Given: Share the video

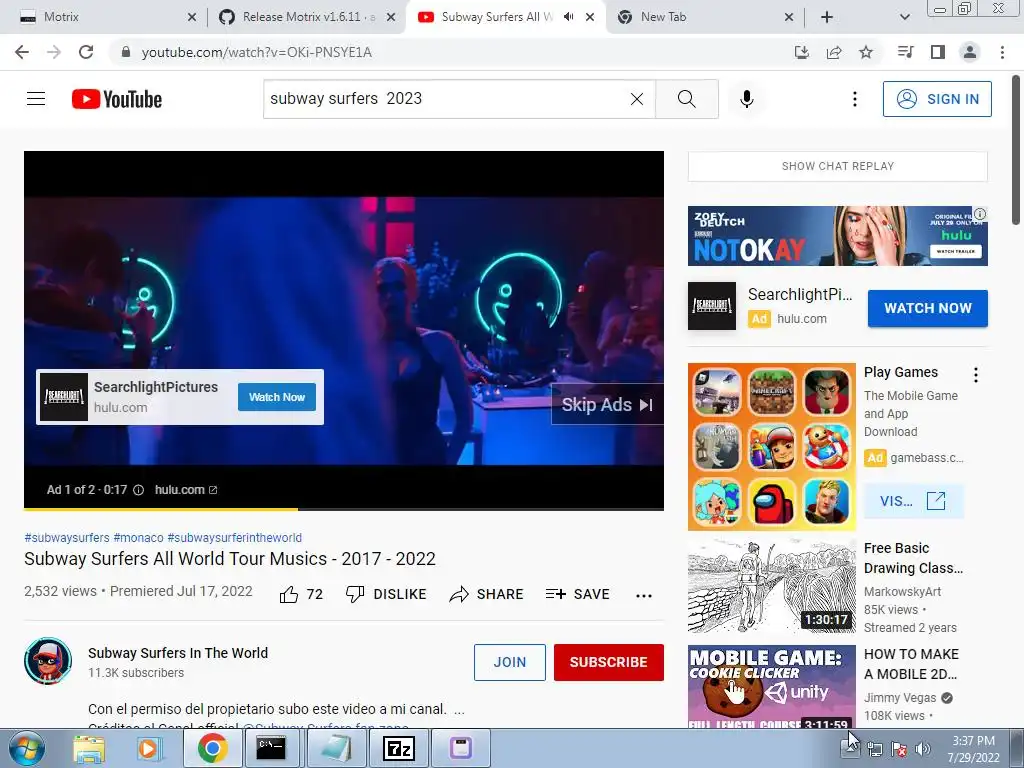Looking at the screenshot, I should pyautogui.click(x=487, y=594).
